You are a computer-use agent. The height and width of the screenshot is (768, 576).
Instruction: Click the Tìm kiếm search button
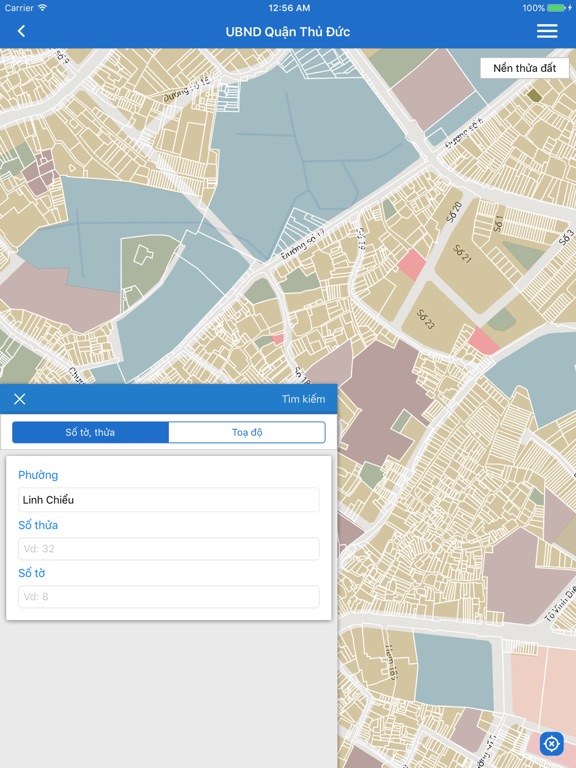coord(303,399)
